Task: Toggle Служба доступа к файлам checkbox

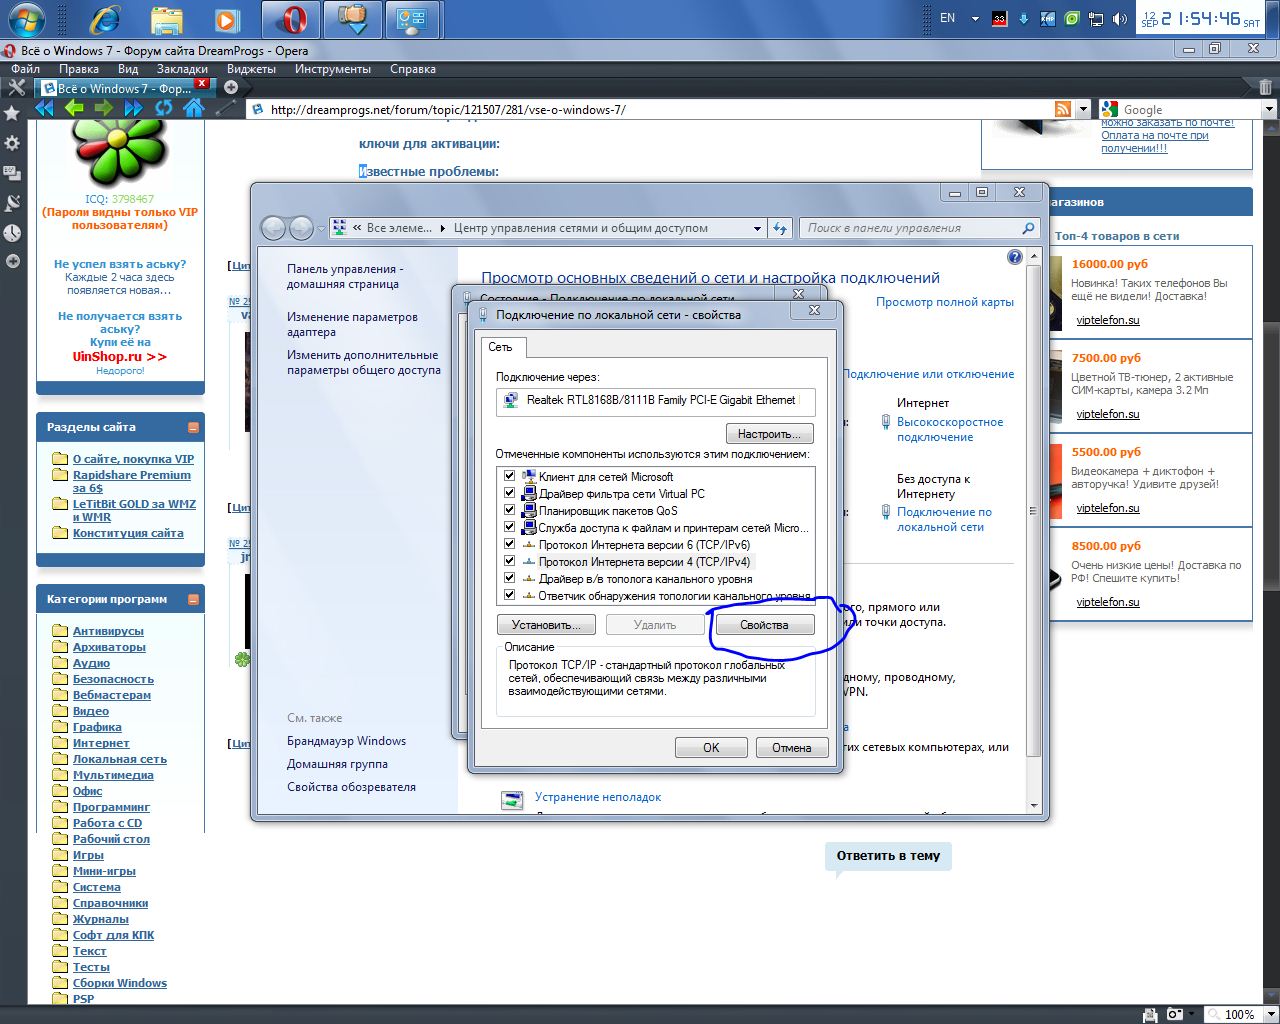Action: [509, 527]
